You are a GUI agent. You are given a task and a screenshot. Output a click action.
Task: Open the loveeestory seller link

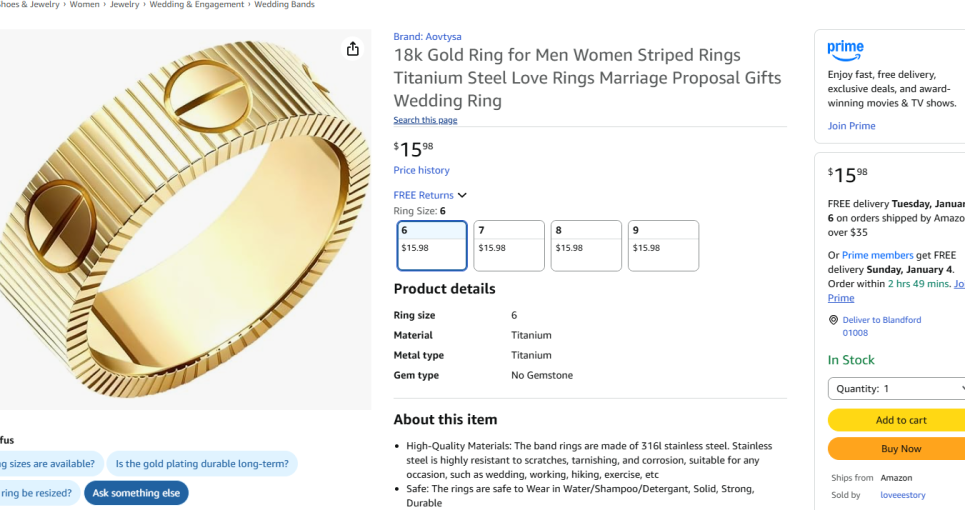pos(902,495)
